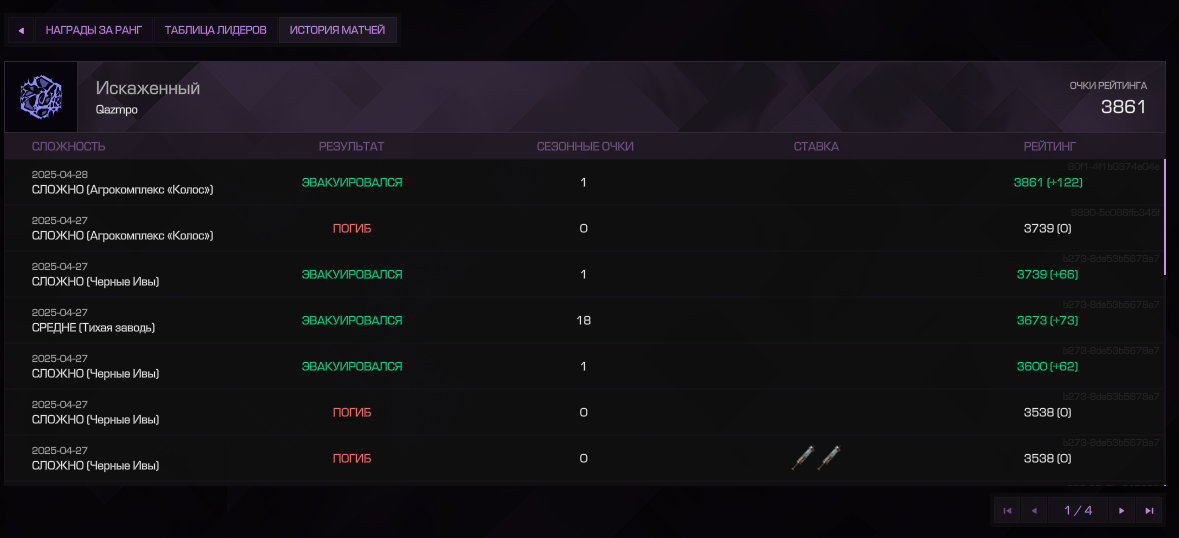Select the 2025-04-28 Агрокомплекс «Колос» match row
This screenshot has height=538, width=1179.
(584, 183)
